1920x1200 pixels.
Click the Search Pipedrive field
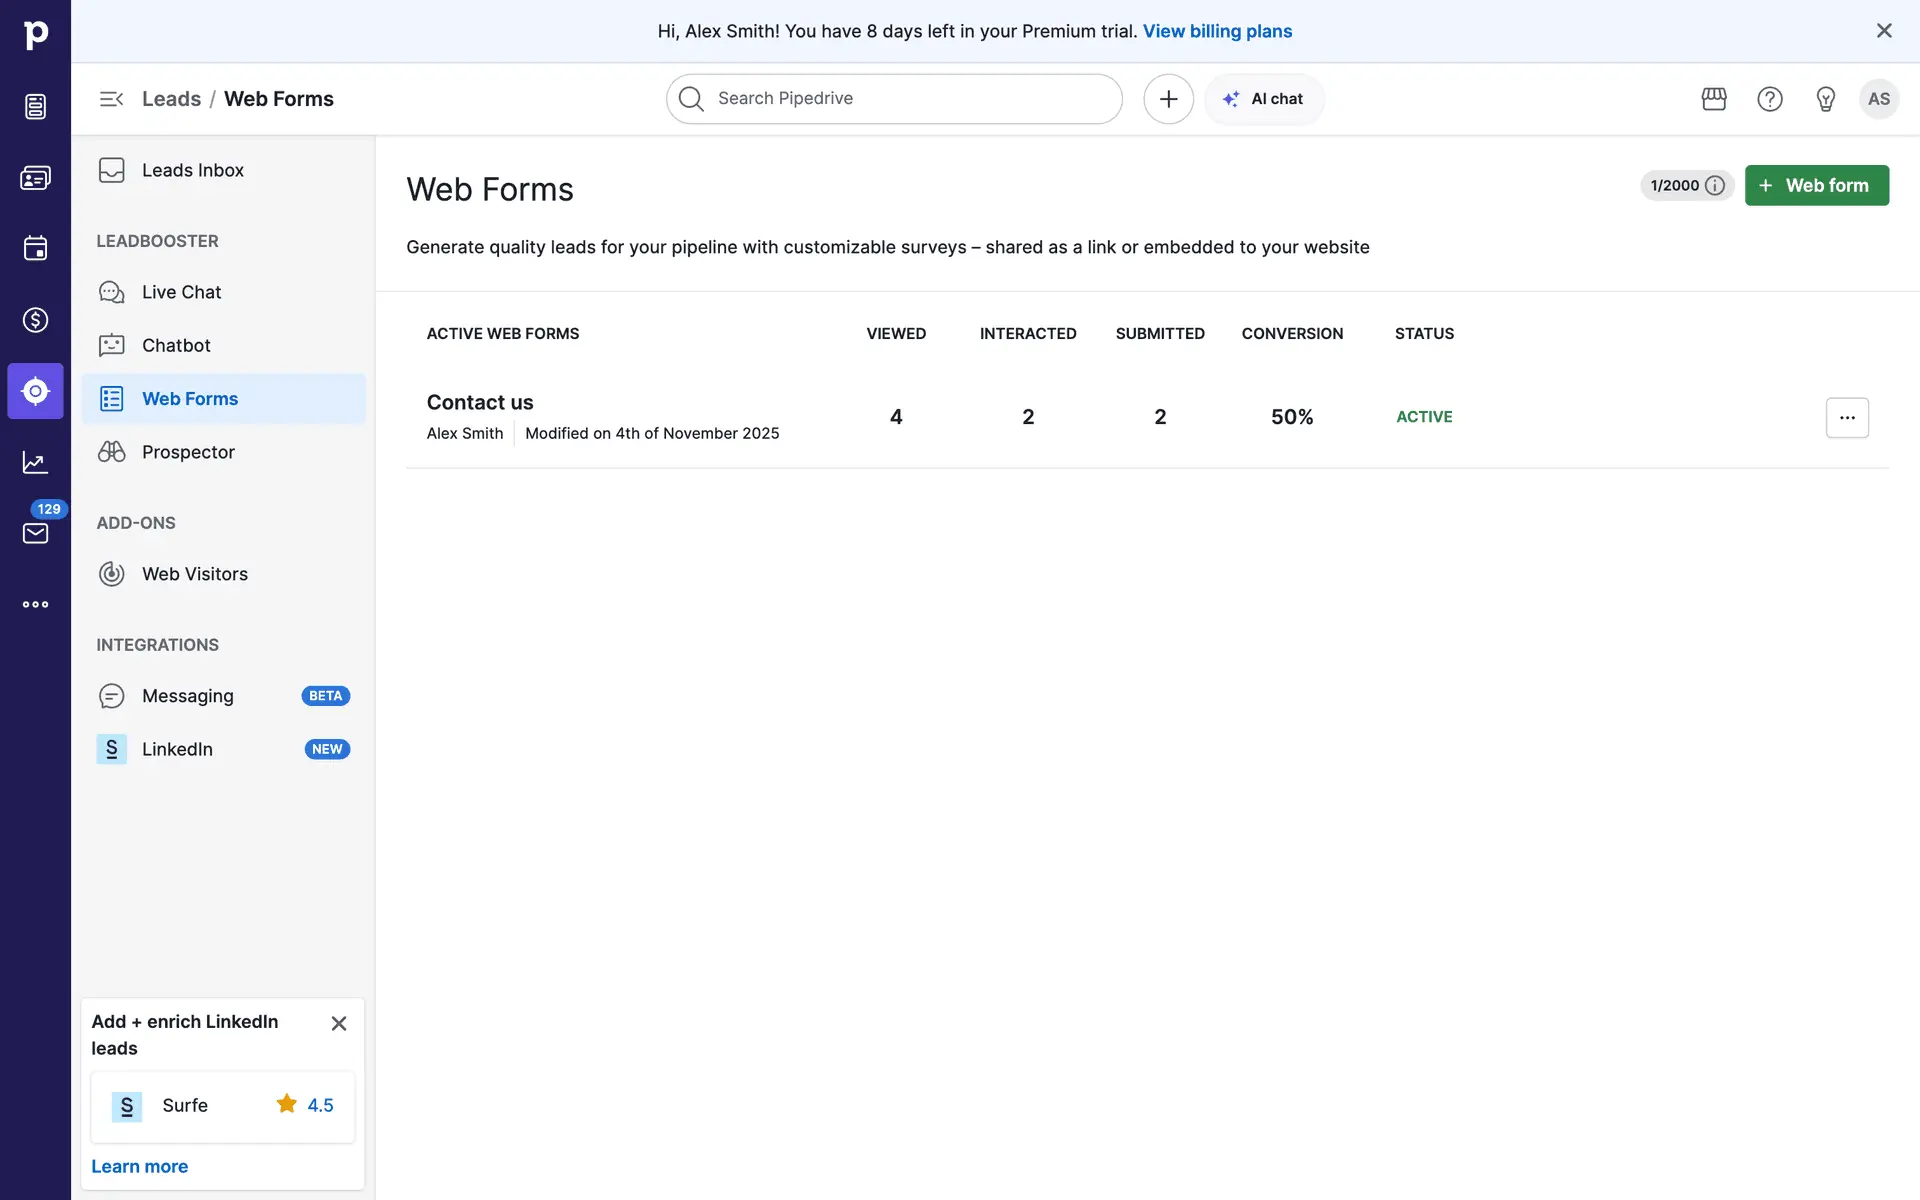[893, 99]
